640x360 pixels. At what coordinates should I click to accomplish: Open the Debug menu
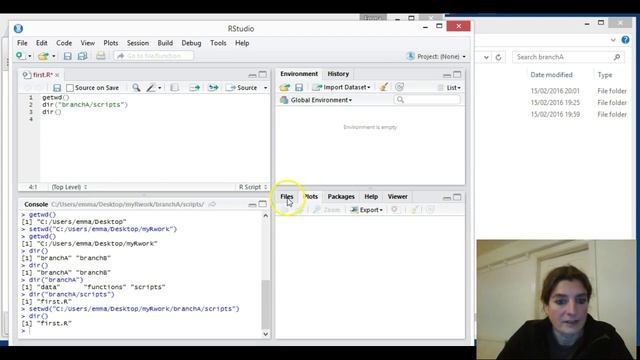191,43
